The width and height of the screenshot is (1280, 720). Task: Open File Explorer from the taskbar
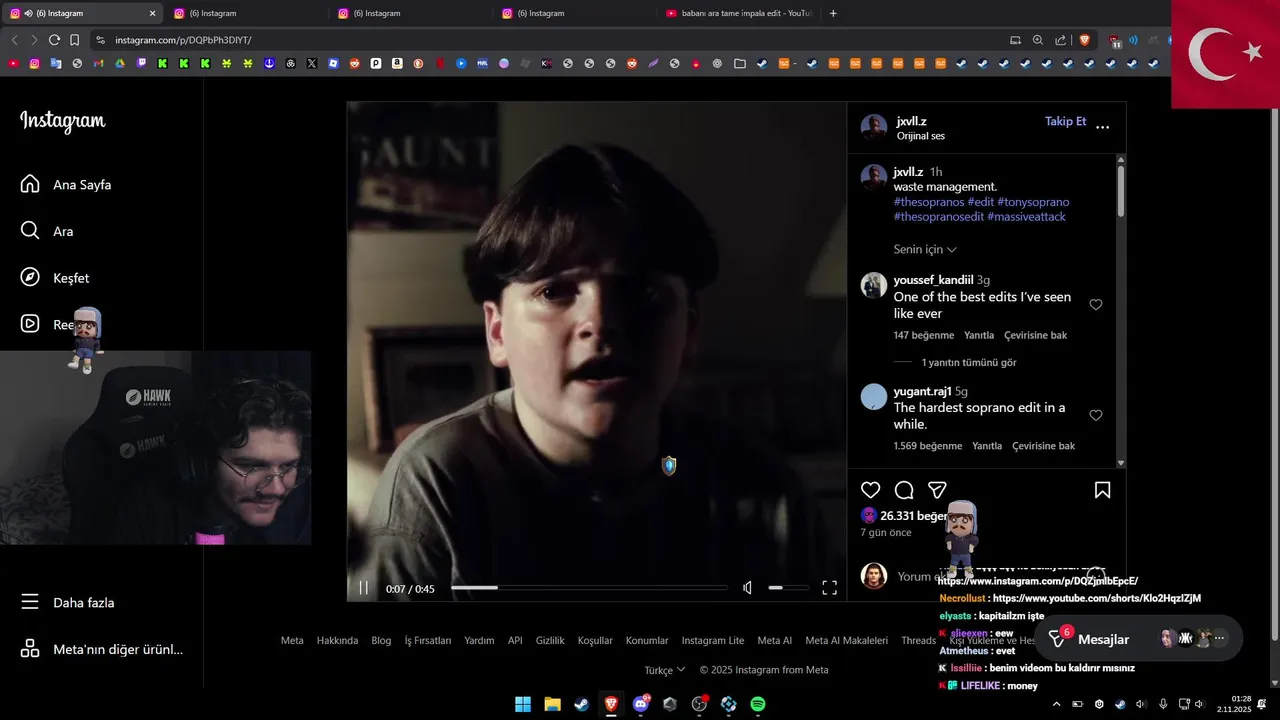point(552,704)
